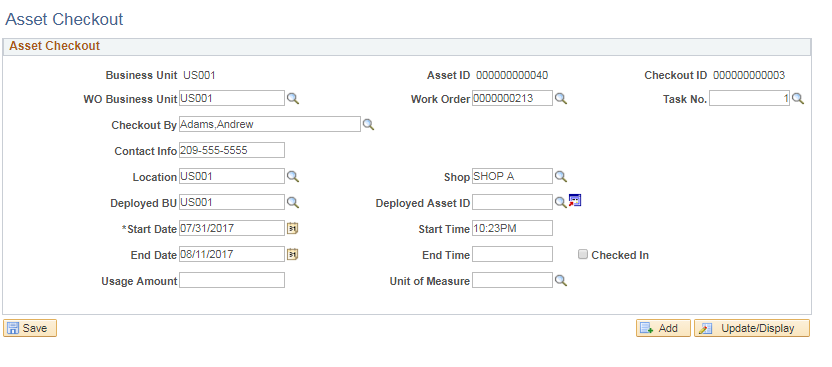Open Start Date calendar picker

click(293, 228)
